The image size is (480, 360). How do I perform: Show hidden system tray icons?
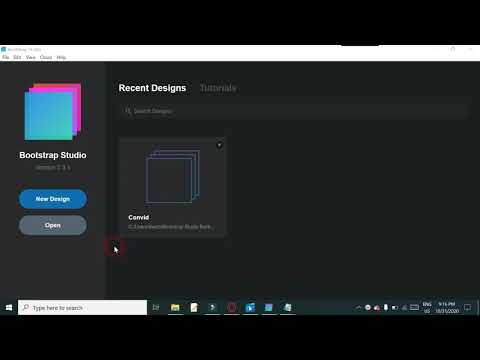[x=358, y=307]
